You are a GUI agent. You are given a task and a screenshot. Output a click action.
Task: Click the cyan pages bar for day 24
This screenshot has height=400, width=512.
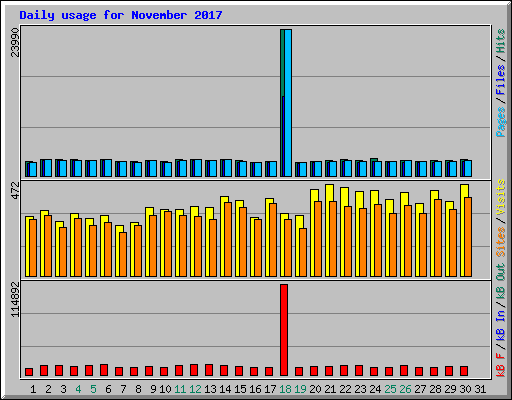(378, 169)
